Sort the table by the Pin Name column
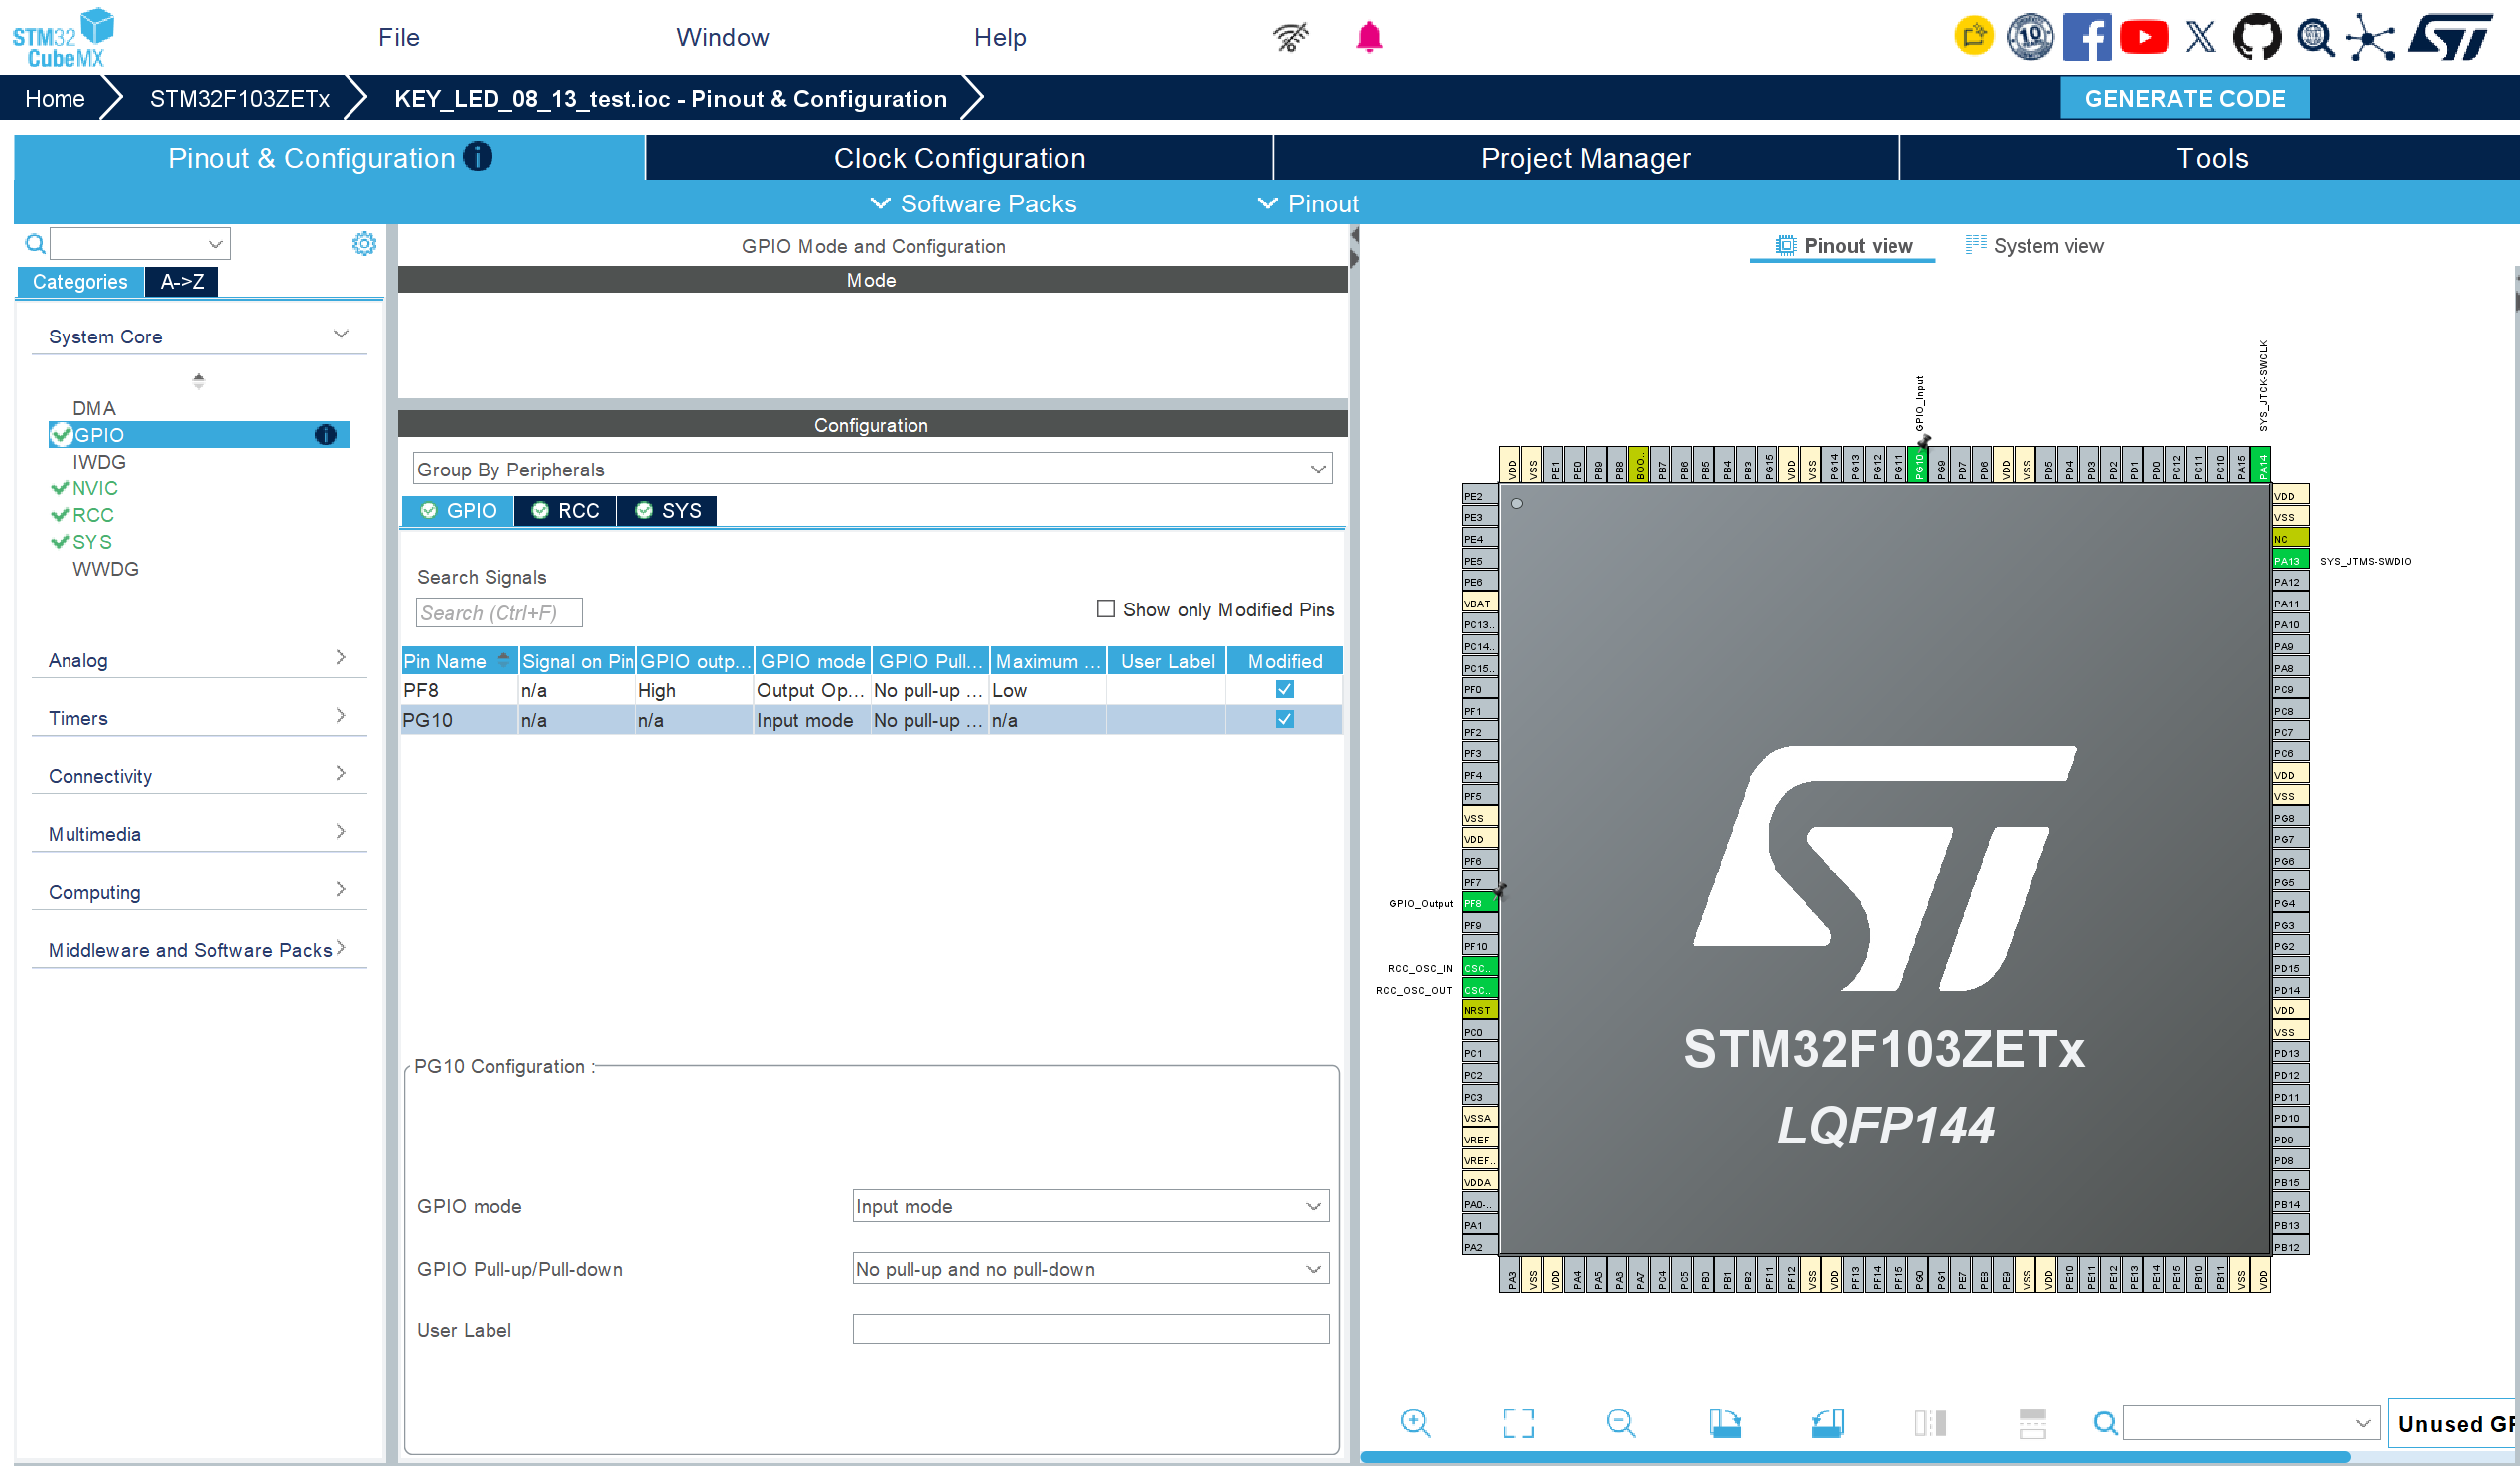The width and height of the screenshot is (2520, 1477). click(458, 661)
